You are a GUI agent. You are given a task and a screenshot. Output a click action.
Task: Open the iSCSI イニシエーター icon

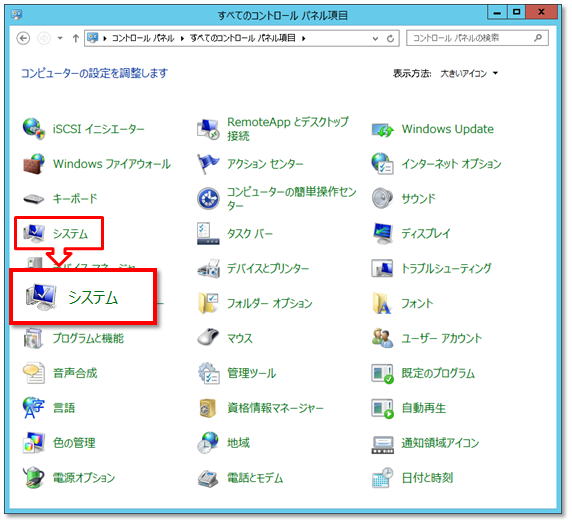click(x=34, y=129)
